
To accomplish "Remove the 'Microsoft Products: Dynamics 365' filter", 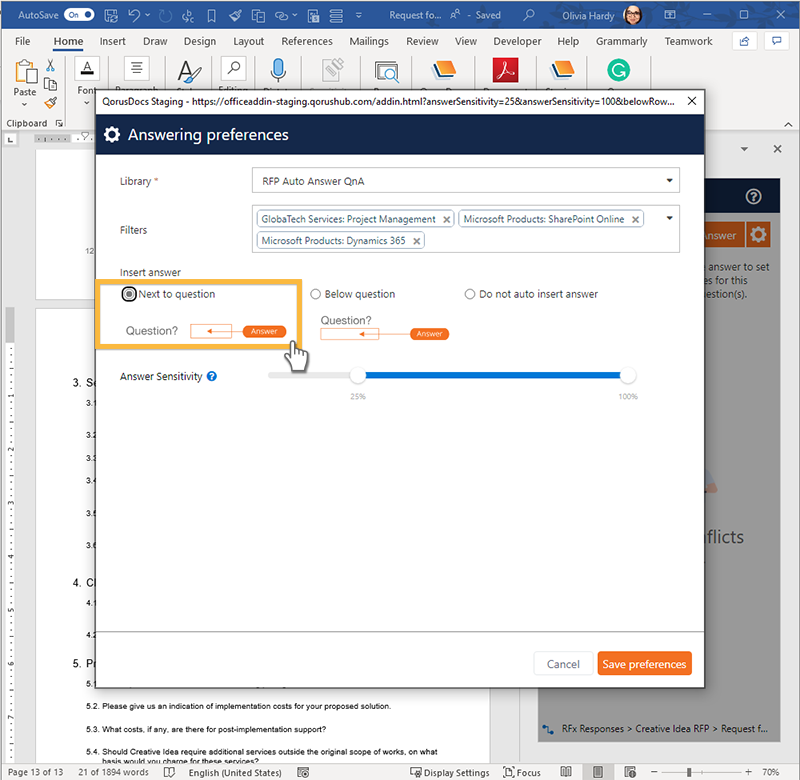I will point(416,241).
